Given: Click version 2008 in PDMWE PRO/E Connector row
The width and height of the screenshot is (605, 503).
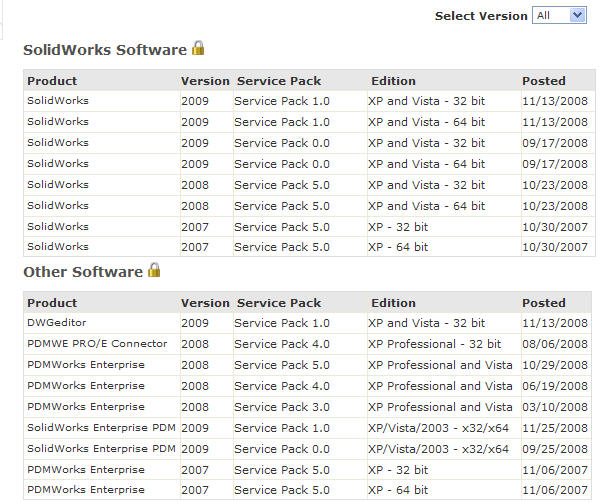Looking at the screenshot, I should [x=195, y=344].
